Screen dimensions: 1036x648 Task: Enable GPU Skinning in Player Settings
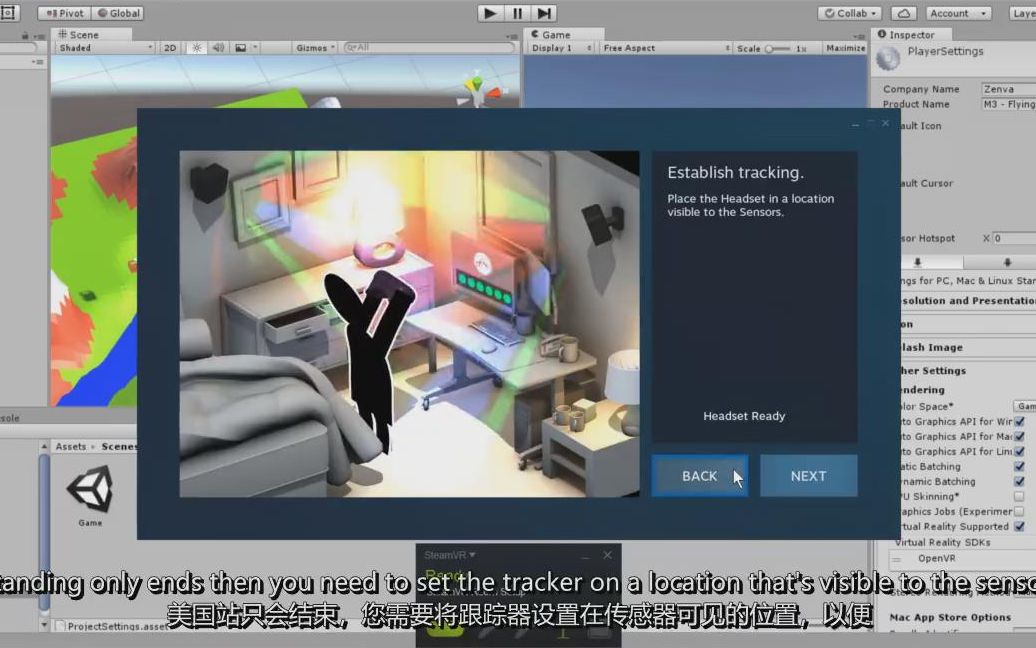pos(1020,495)
